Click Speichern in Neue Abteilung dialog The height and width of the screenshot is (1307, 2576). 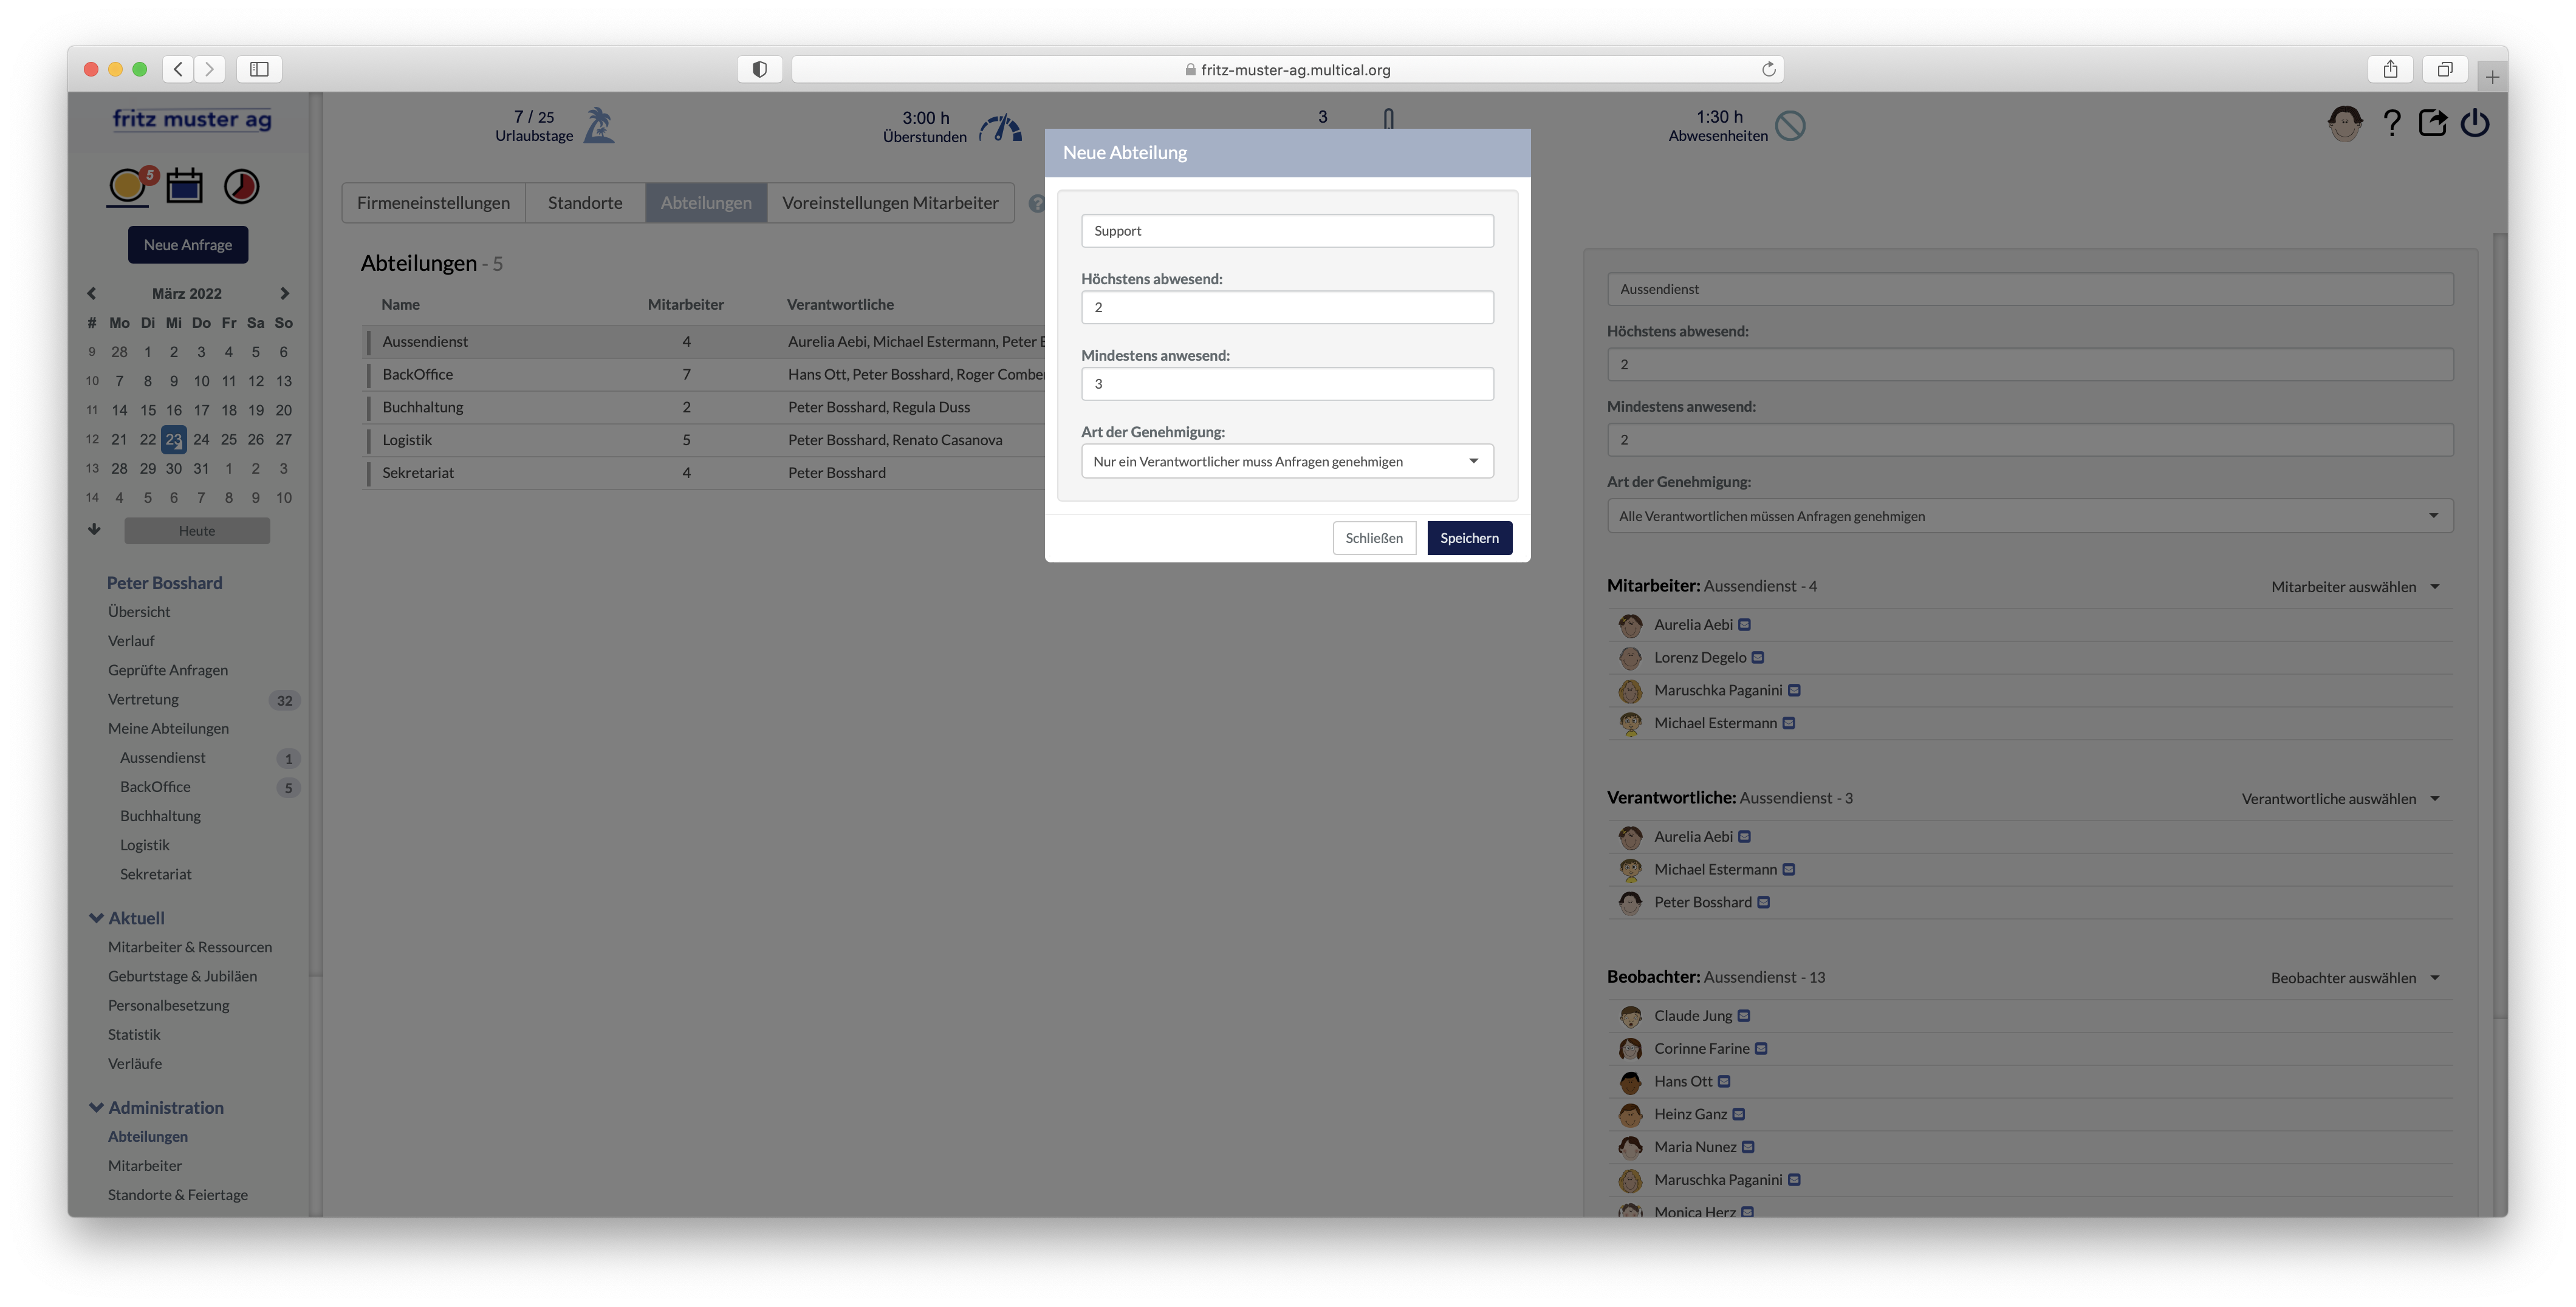tap(1469, 538)
